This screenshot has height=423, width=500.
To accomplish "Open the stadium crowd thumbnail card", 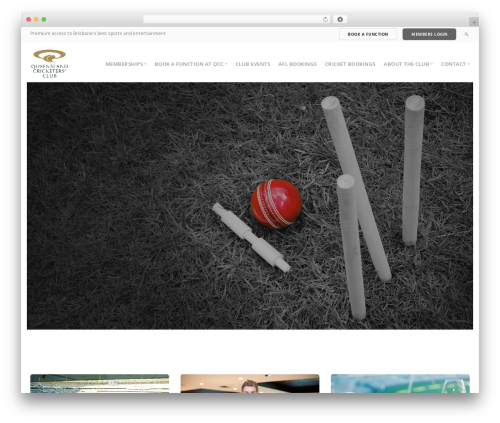I will click(x=99, y=384).
